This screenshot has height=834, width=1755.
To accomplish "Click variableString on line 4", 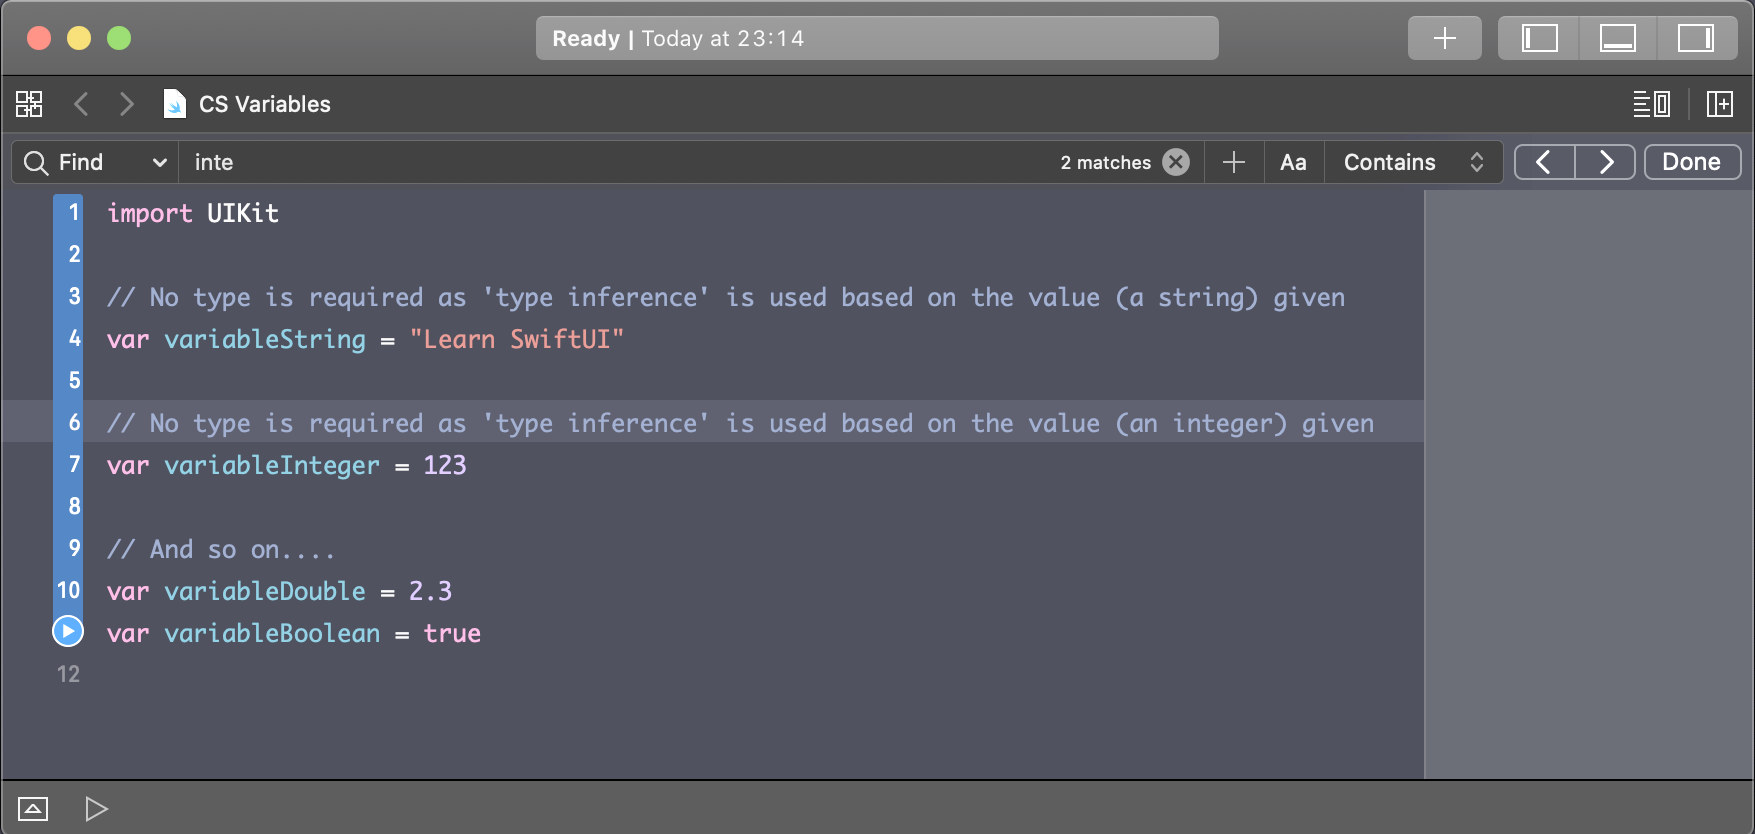I will pos(265,340).
